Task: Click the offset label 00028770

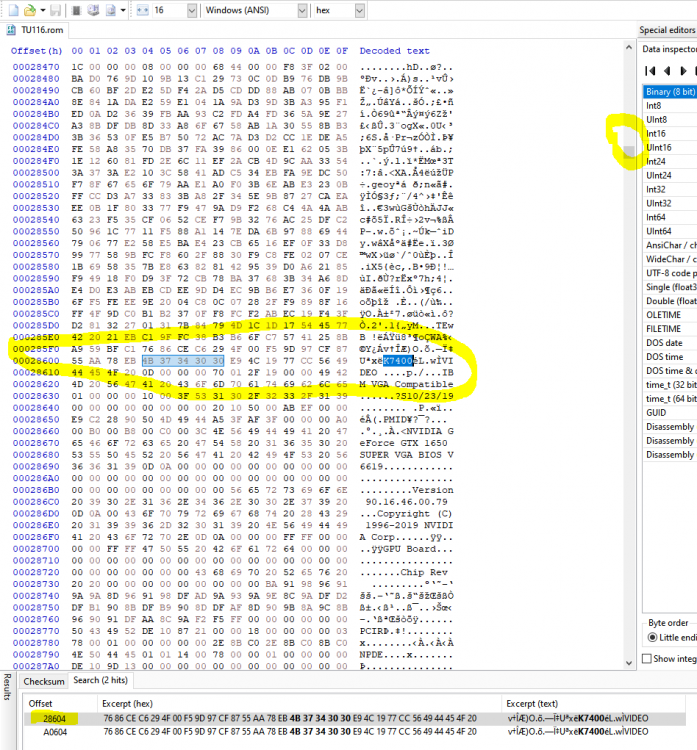Action: click(36, 631)
